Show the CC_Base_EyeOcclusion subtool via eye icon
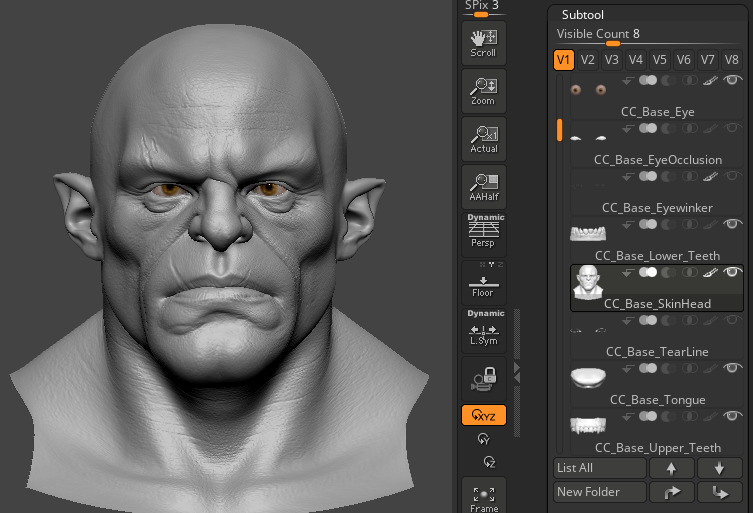753x513 pixels. (x=732, y=128)
